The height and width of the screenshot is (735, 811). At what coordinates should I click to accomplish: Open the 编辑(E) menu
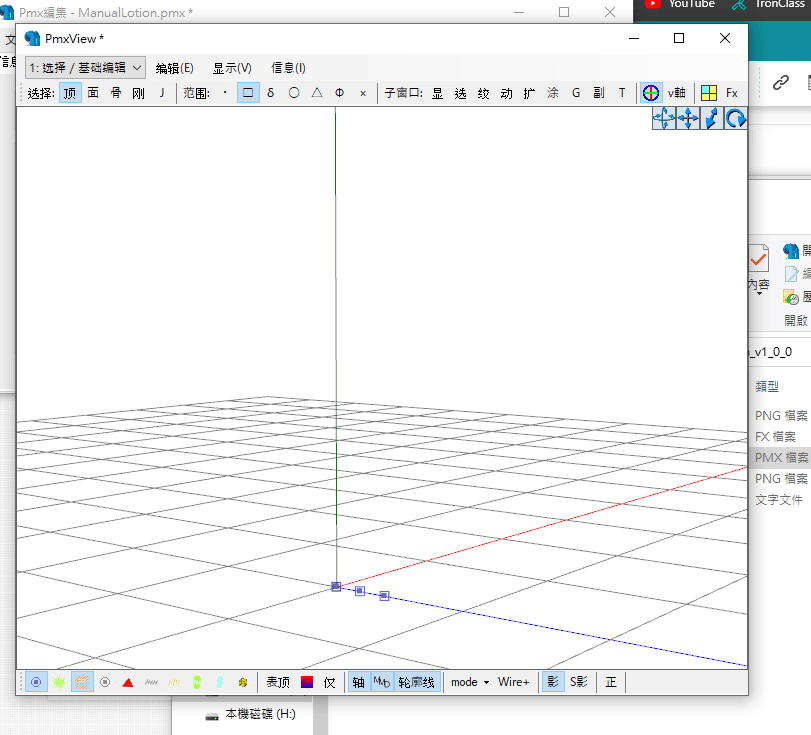(174, 68)
